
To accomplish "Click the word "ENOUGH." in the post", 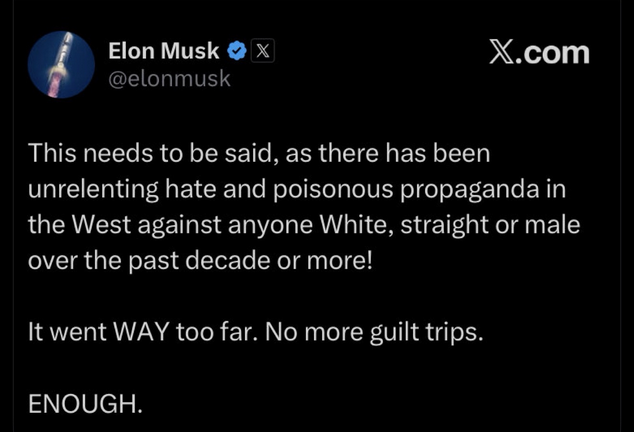I will click(x=85, y=404).
